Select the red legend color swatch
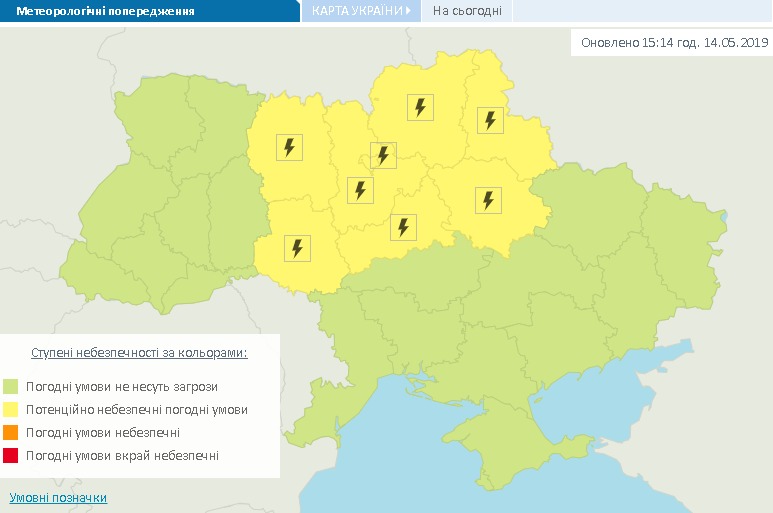 pos(11,456)
